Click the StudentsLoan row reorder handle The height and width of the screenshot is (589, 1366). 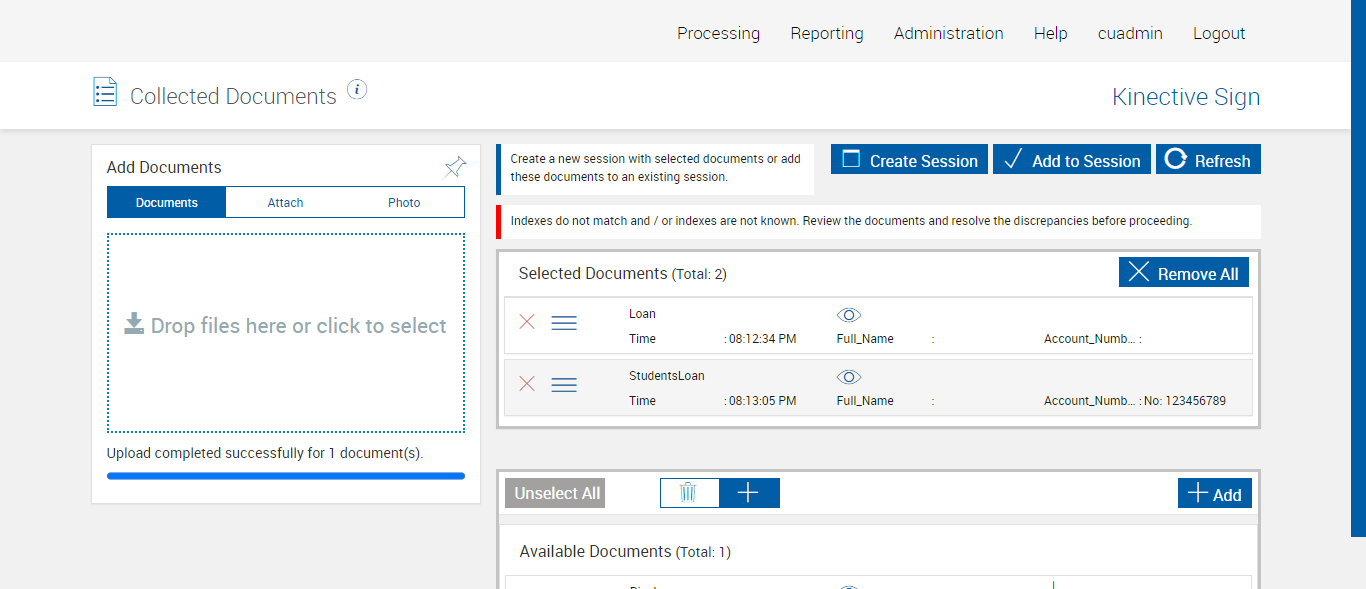click(x=564, y=385)
